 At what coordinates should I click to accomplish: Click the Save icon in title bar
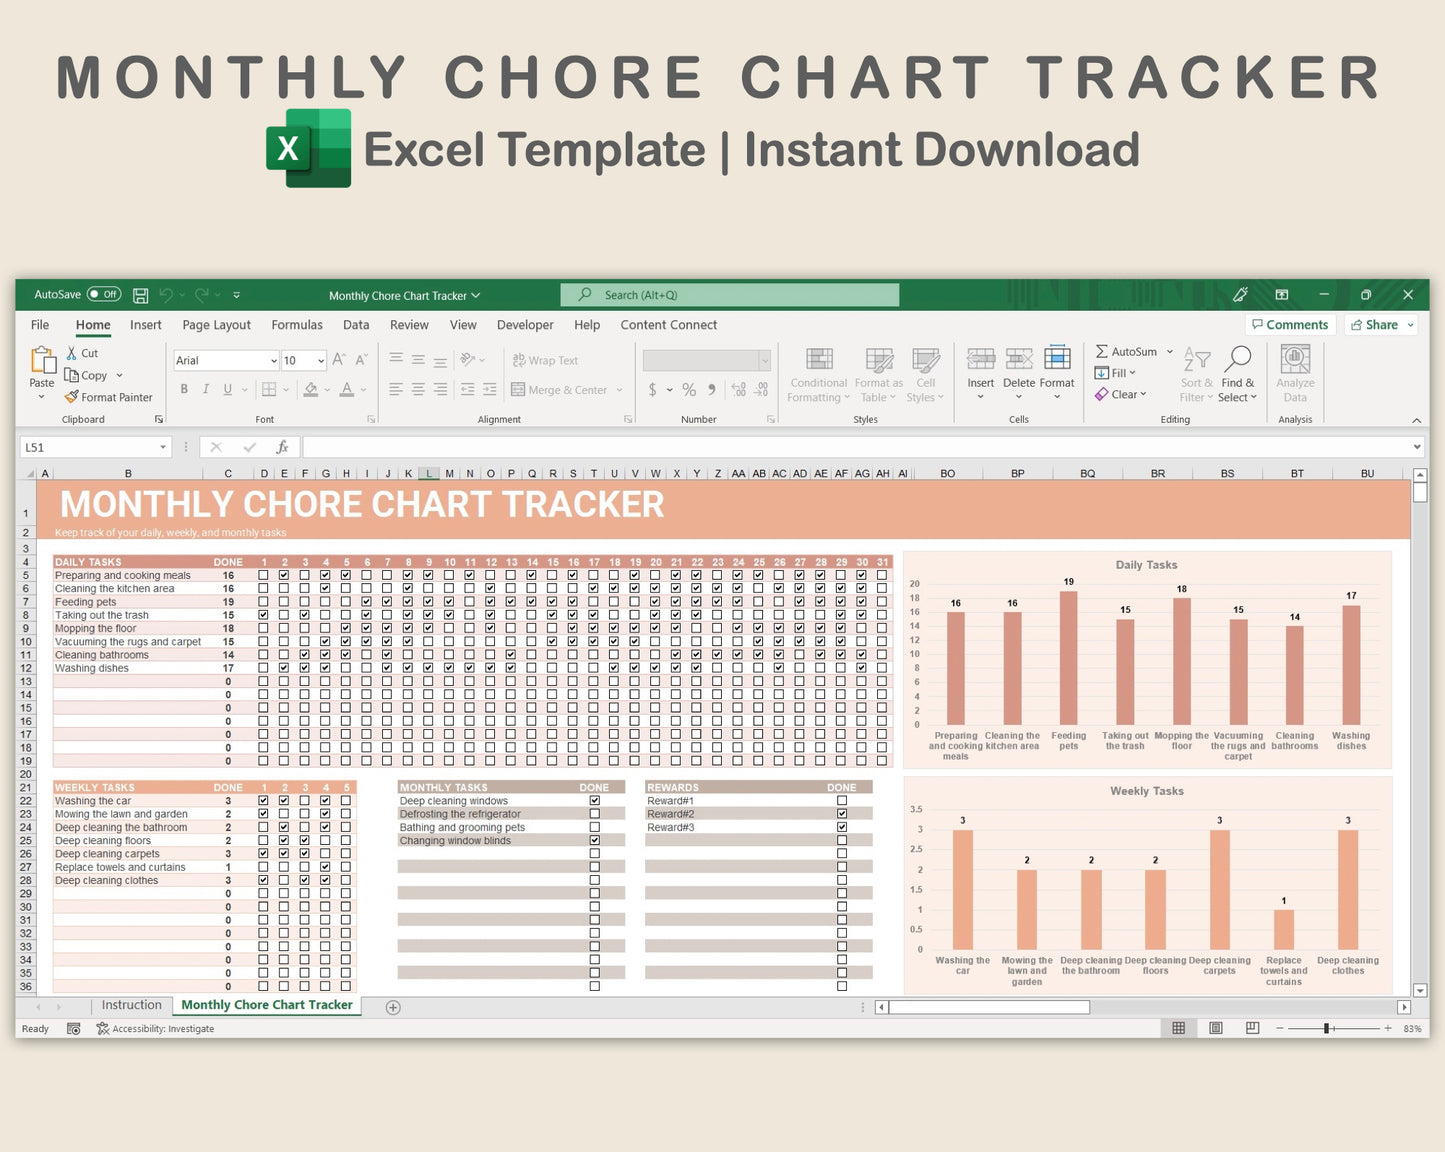point(141,295)
